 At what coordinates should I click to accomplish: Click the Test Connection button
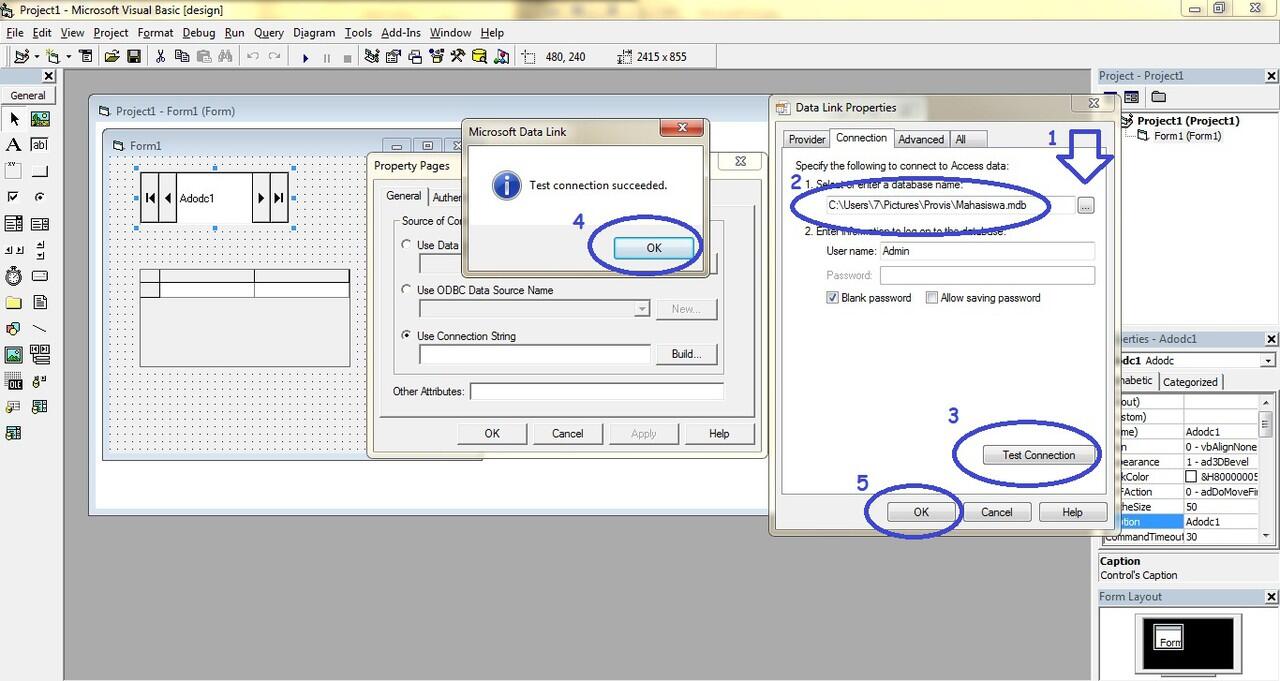(1038, 455)
